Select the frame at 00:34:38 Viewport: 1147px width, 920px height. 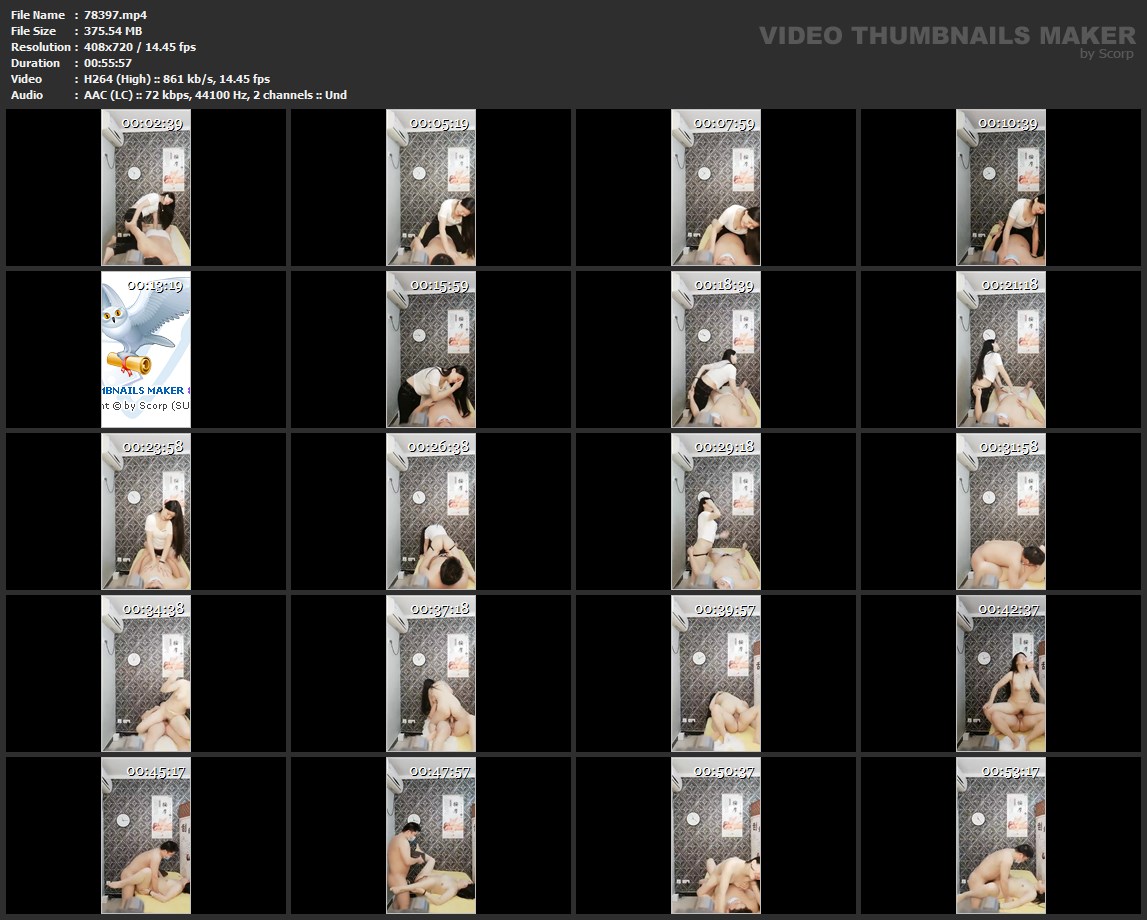(146, 673)
